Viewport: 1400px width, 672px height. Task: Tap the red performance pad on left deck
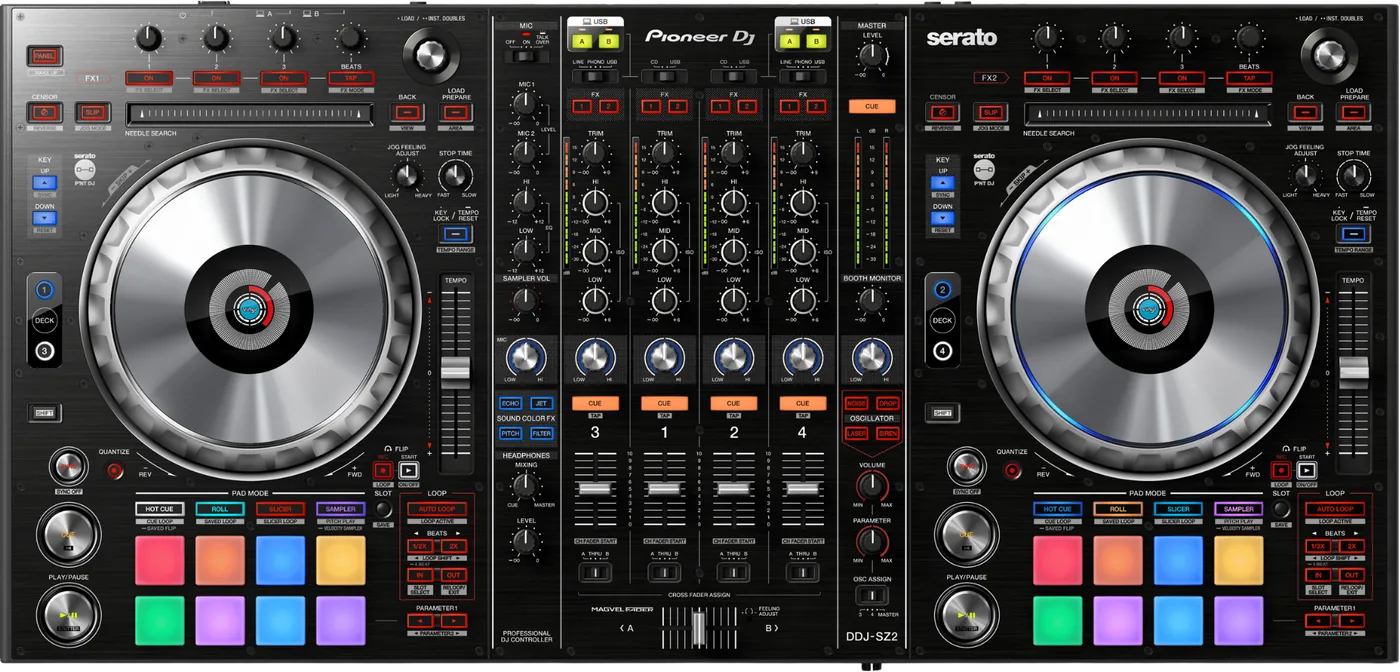pyautogui.click(x=160, y=560)
